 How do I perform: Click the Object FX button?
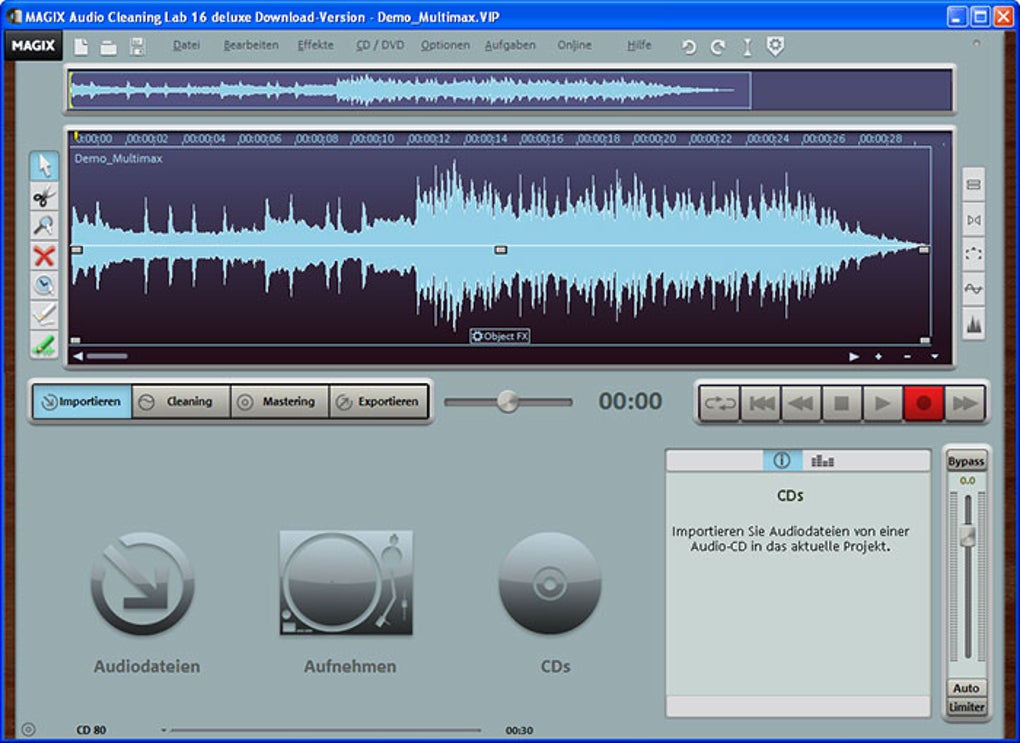[500, 337]
